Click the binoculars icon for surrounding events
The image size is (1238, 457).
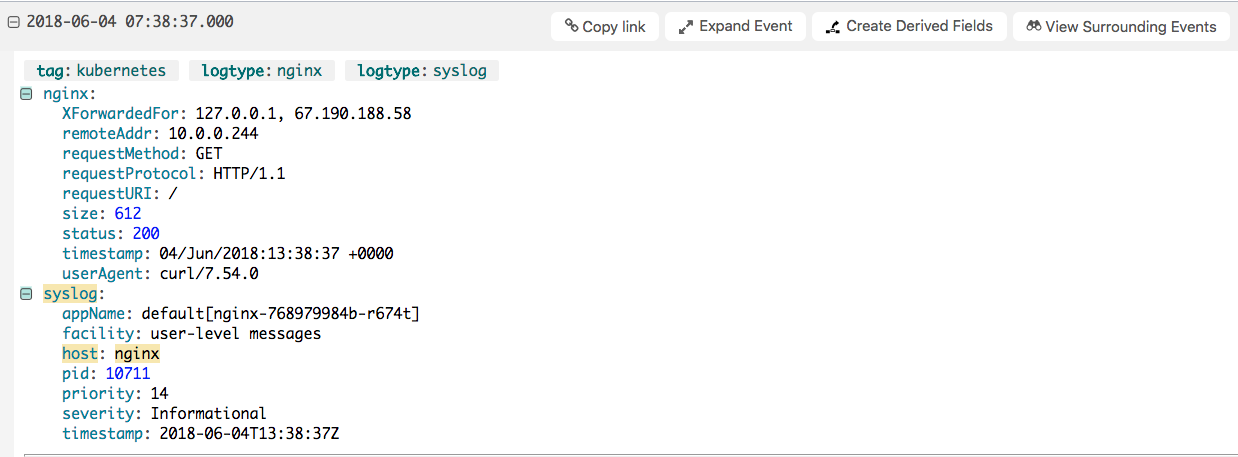pos(1034,27)
